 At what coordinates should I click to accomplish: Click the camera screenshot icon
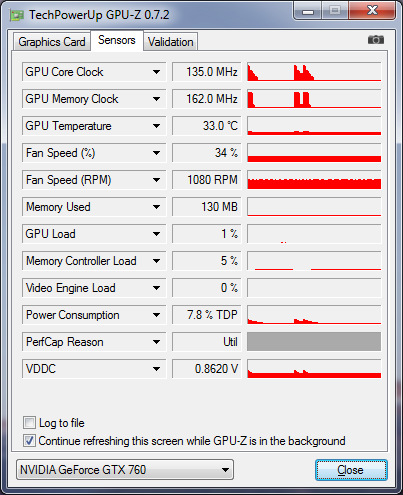point(376,40)
